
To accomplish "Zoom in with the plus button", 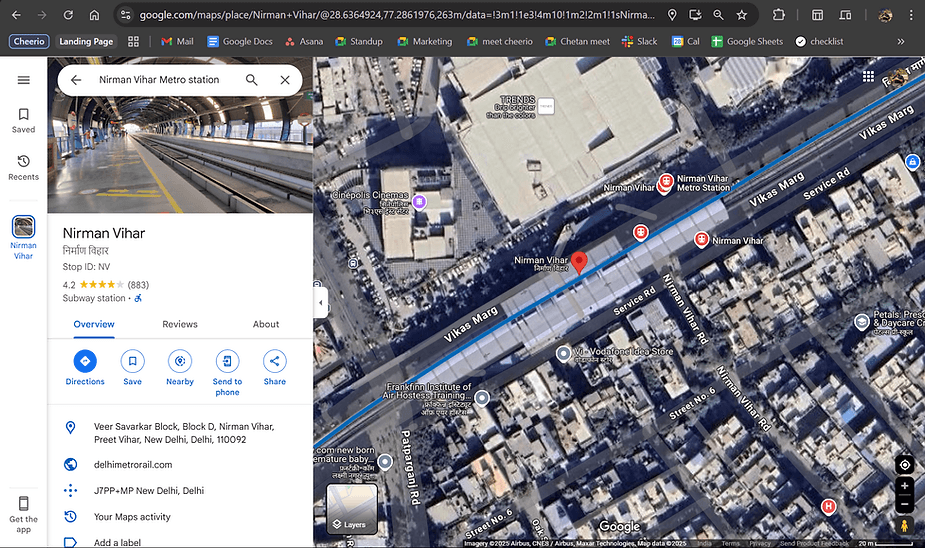I will [904, 485].
